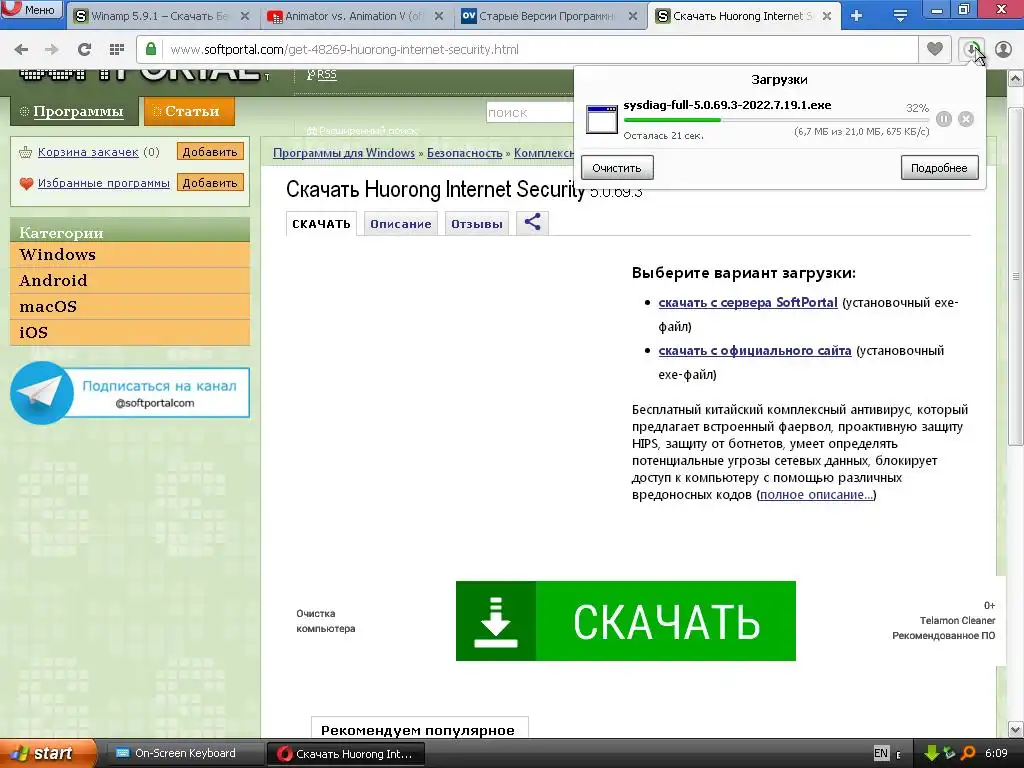Switch to the Описание tab

coord(400,224)
